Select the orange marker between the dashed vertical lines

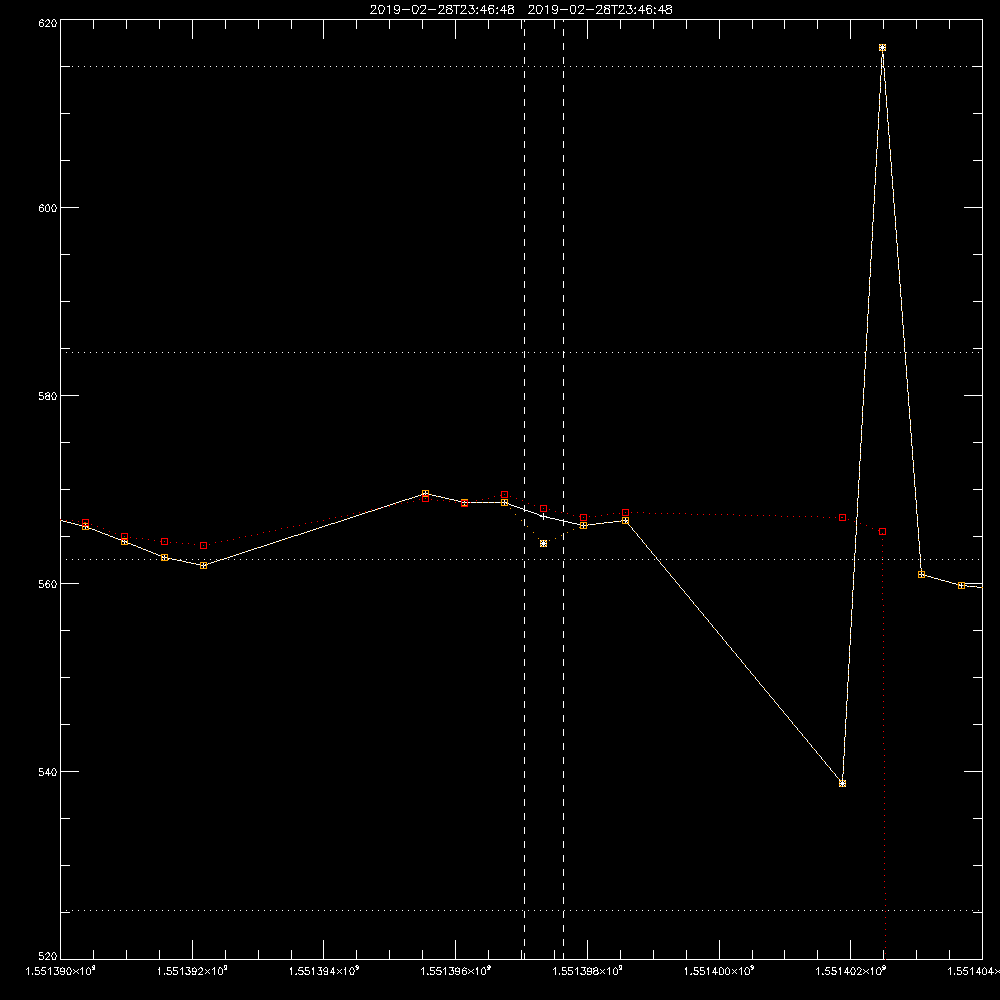click(x=543, y=544)
